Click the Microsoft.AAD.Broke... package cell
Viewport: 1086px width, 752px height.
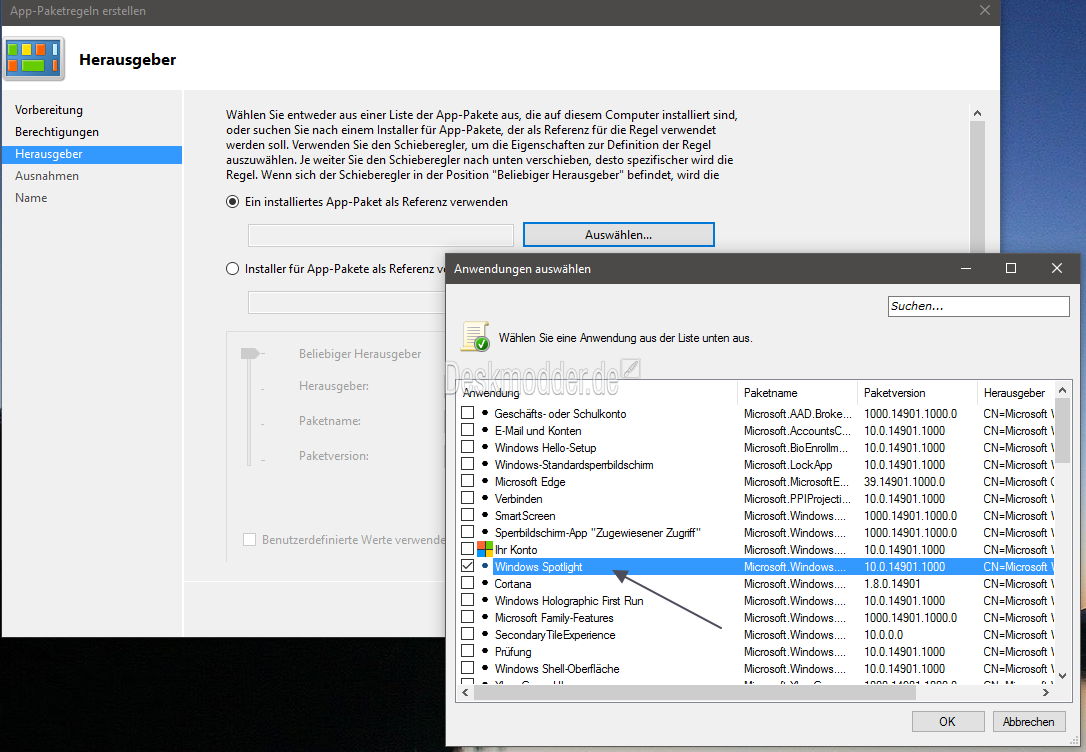(x=798, y=413)
